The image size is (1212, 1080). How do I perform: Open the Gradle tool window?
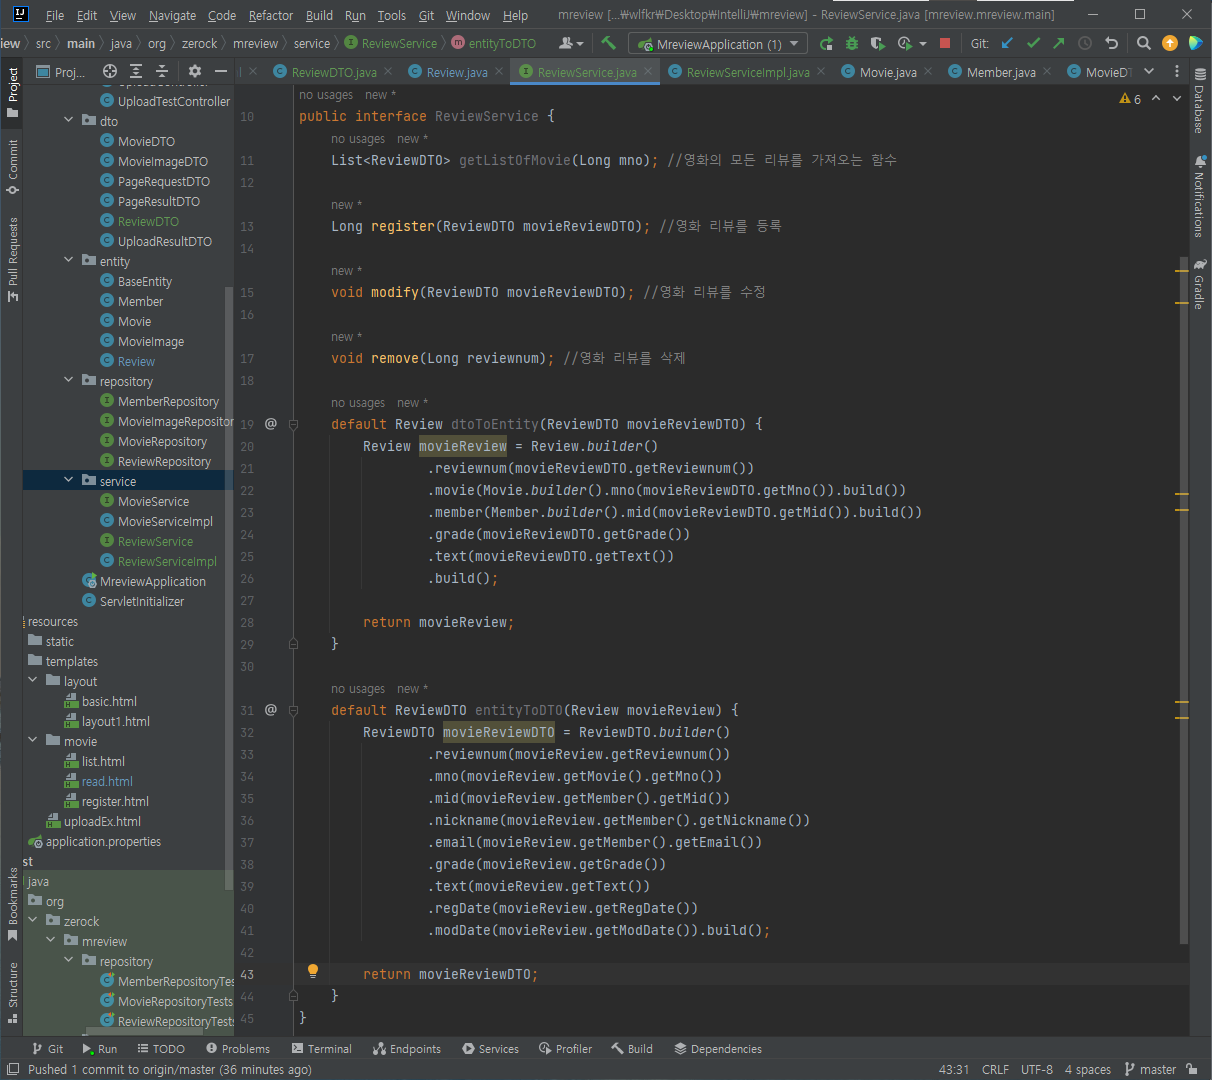[x=1199, y=285]
